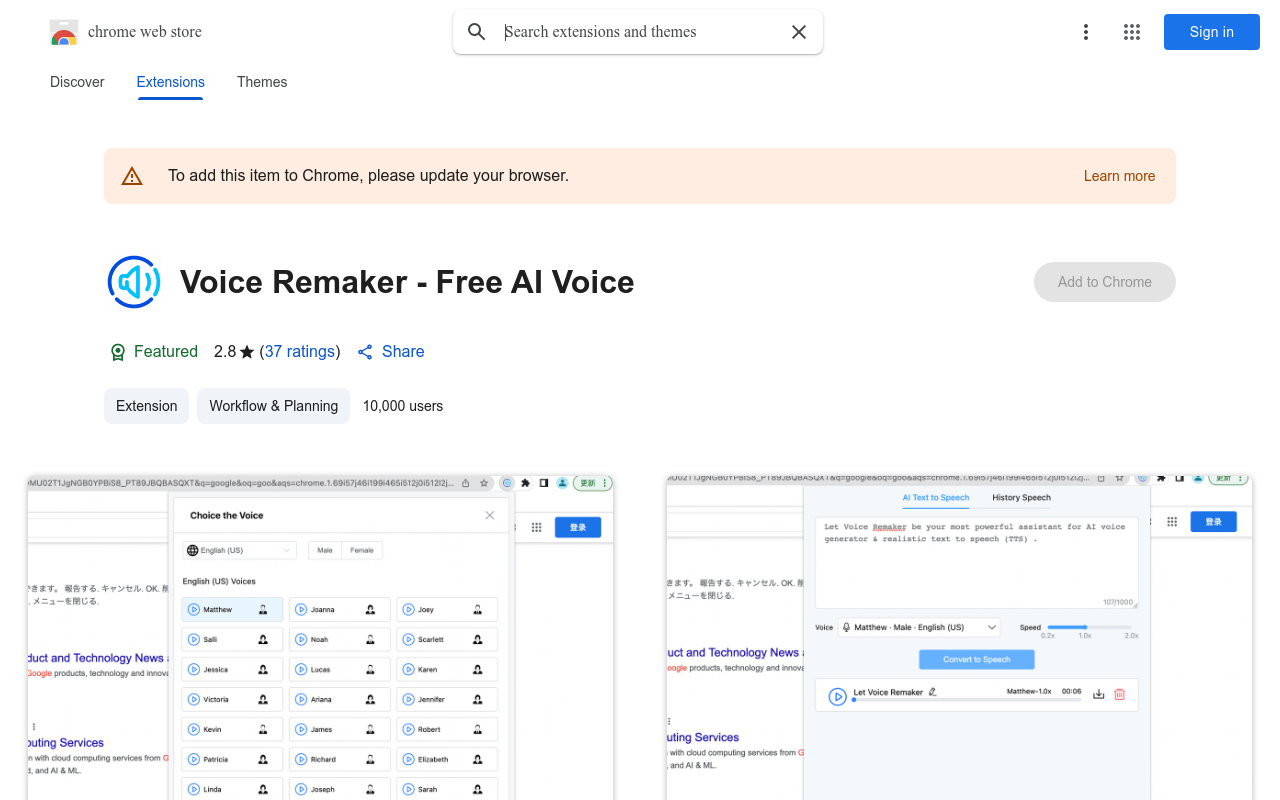The height and width of the screenshot is (800, 1280).
Task: Click the Share icon
Action: tap(365, 352)
